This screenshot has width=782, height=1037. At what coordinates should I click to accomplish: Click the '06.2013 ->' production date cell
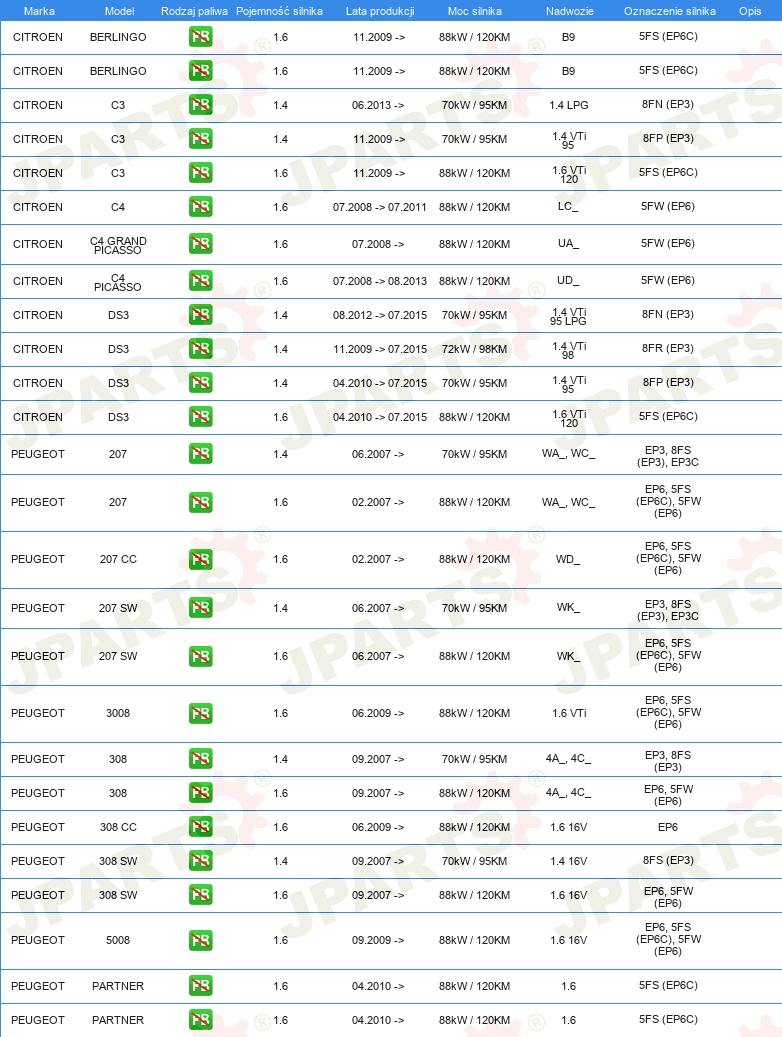(x=378, y=105)
